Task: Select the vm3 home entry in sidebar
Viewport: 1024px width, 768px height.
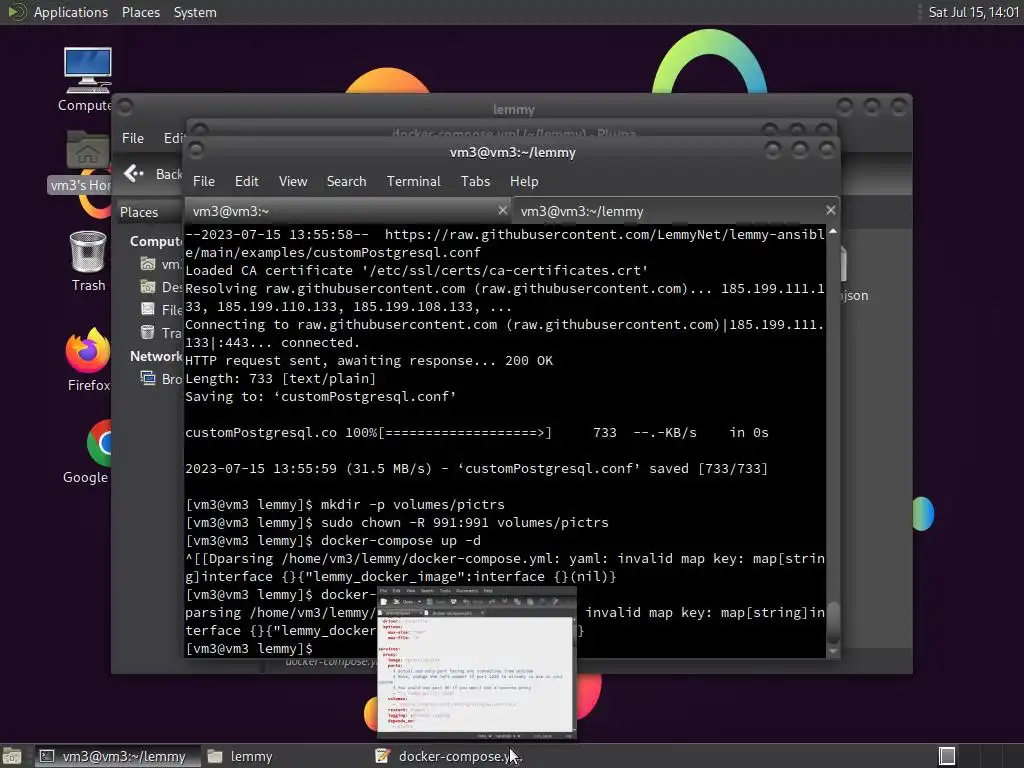Action: 161,264
